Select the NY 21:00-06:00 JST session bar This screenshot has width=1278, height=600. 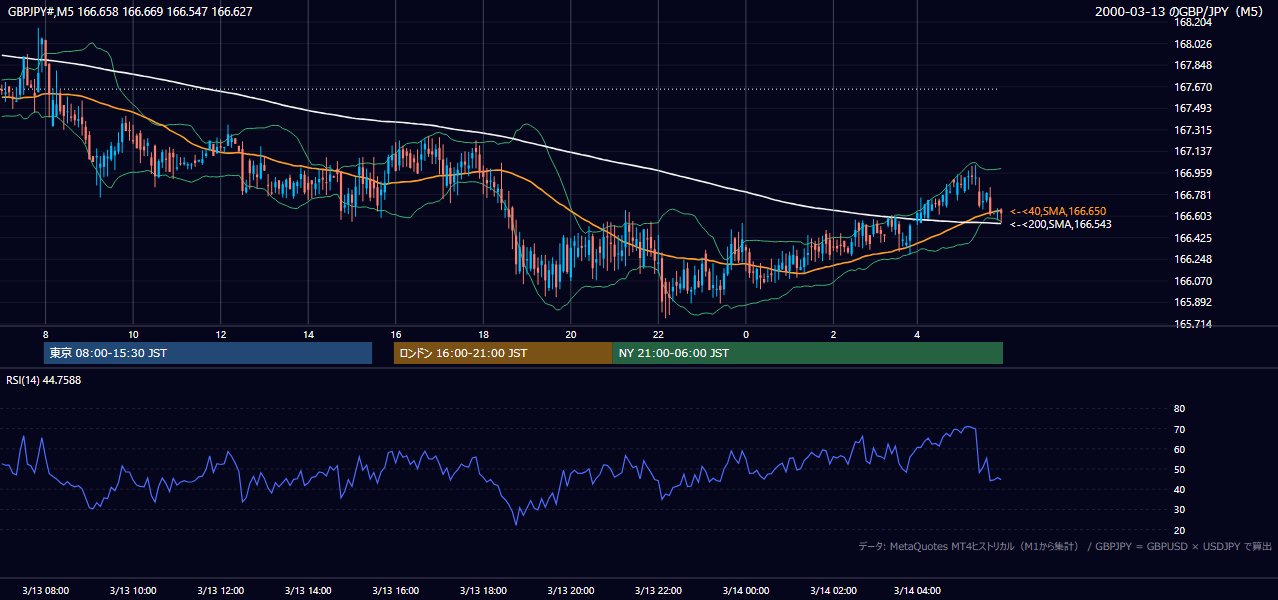point(808,353)
